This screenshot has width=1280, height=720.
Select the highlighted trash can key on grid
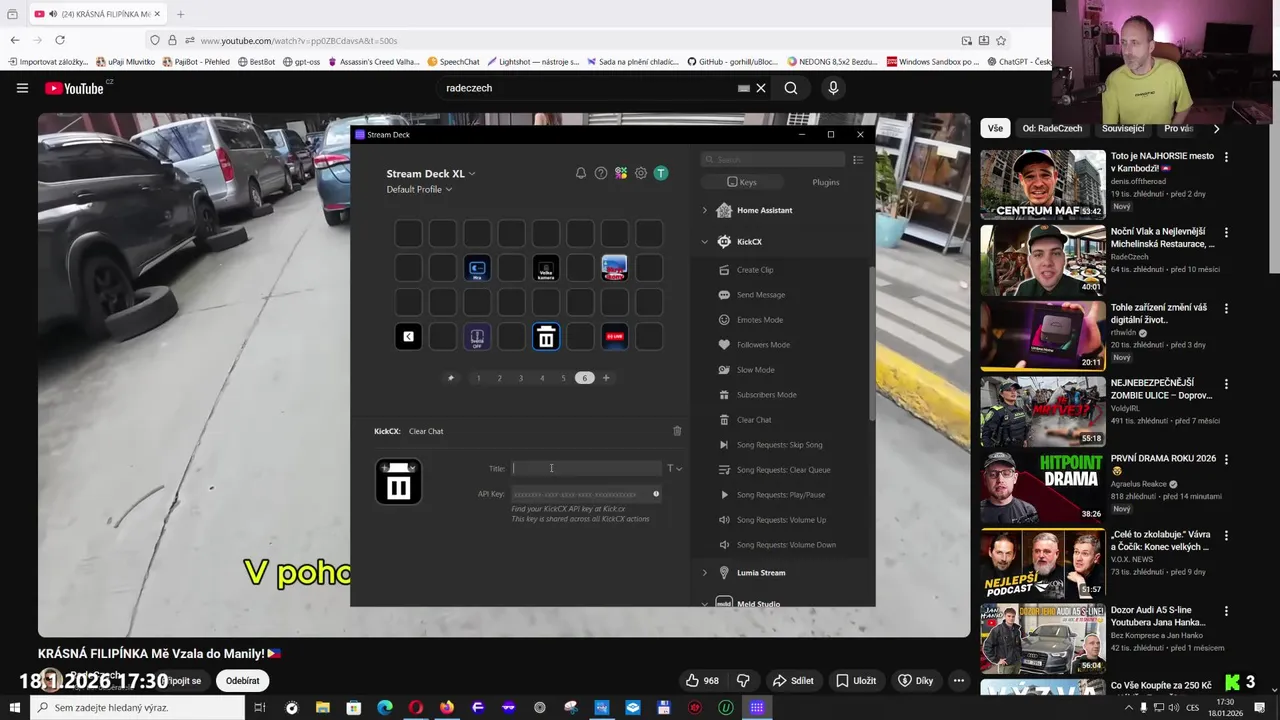point(546,337)
